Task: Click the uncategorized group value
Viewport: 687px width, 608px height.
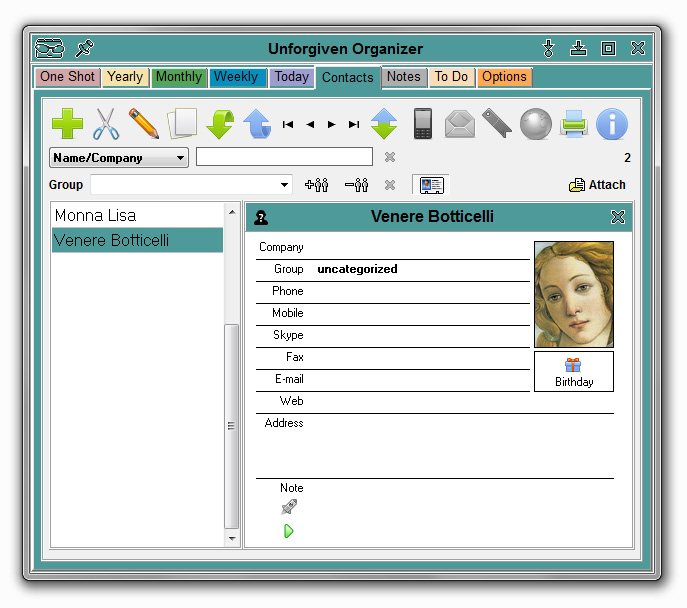Action: (x=357, y=269)
